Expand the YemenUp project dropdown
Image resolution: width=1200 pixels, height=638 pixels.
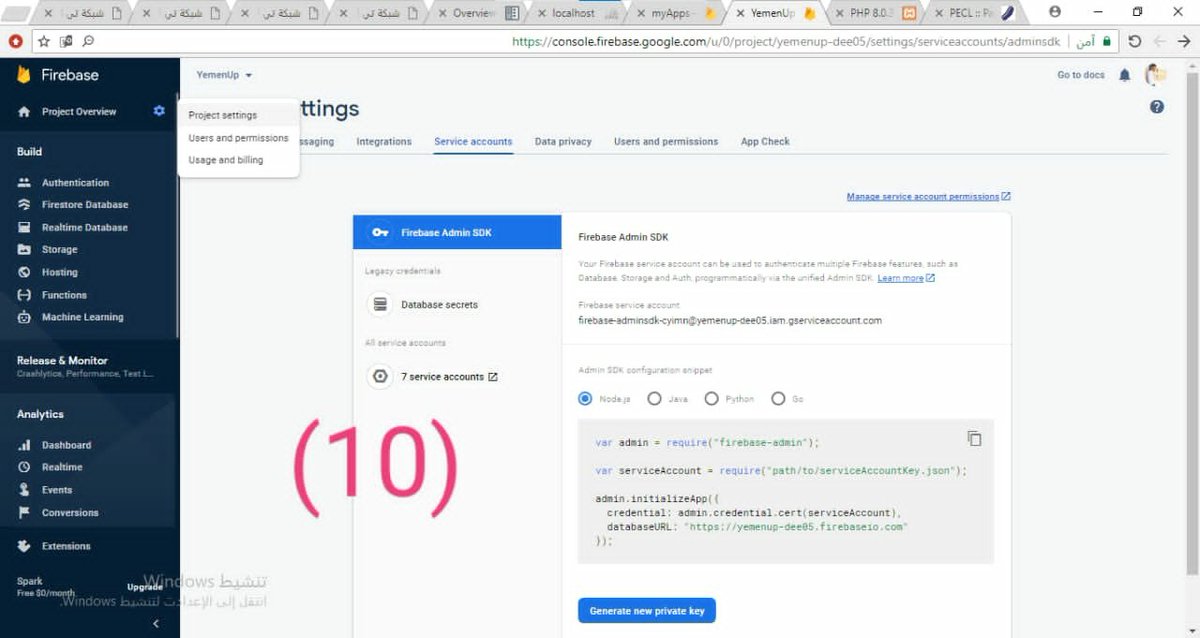224,75
